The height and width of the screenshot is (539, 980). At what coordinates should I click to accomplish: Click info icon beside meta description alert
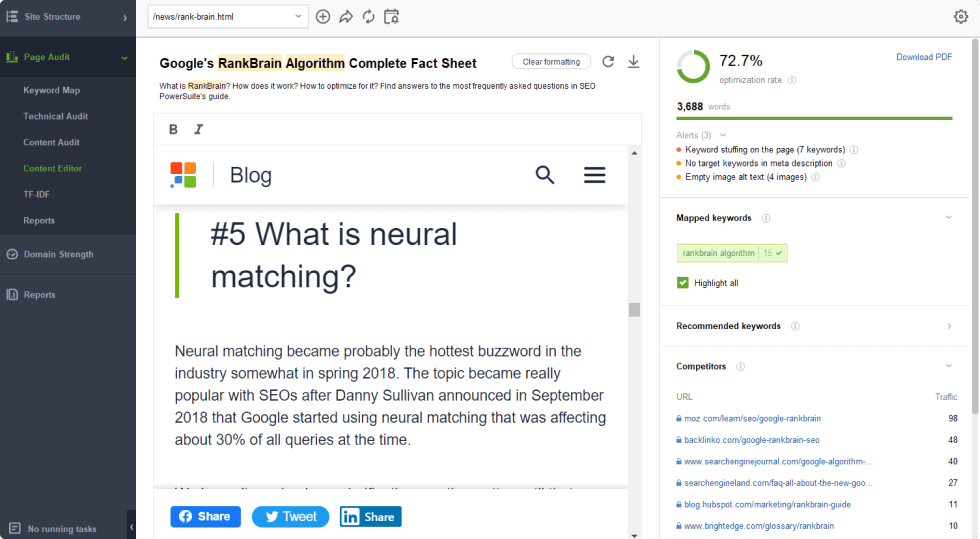point(841,163)
